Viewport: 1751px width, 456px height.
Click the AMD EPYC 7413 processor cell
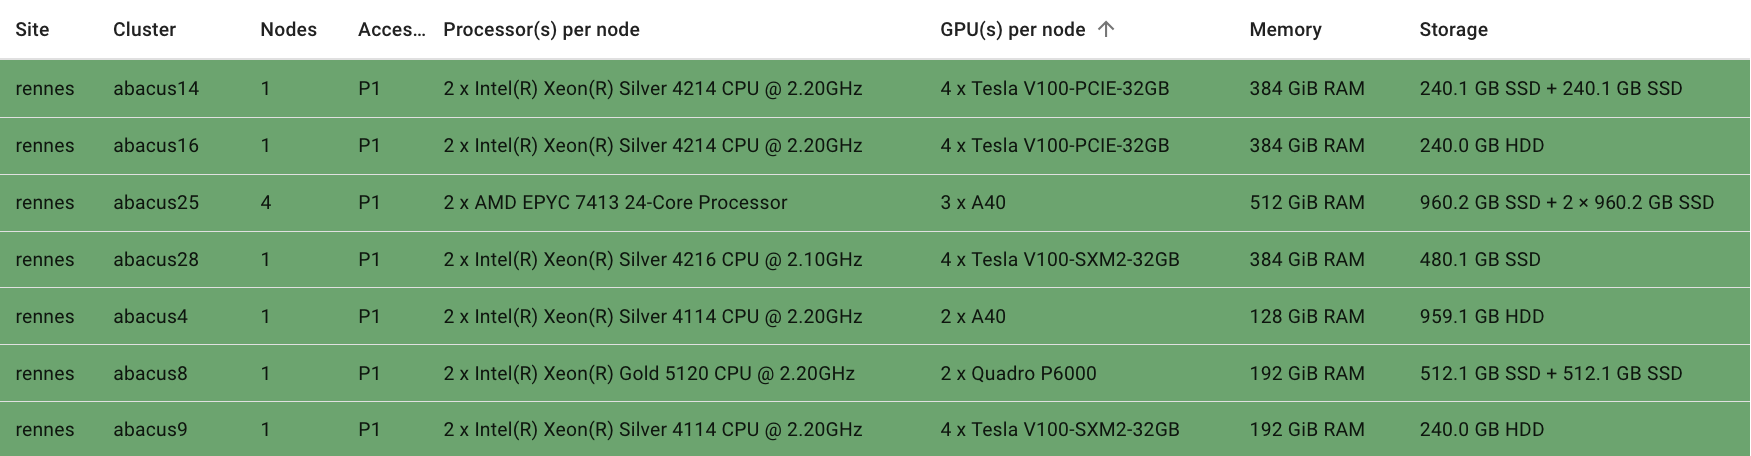615,202
